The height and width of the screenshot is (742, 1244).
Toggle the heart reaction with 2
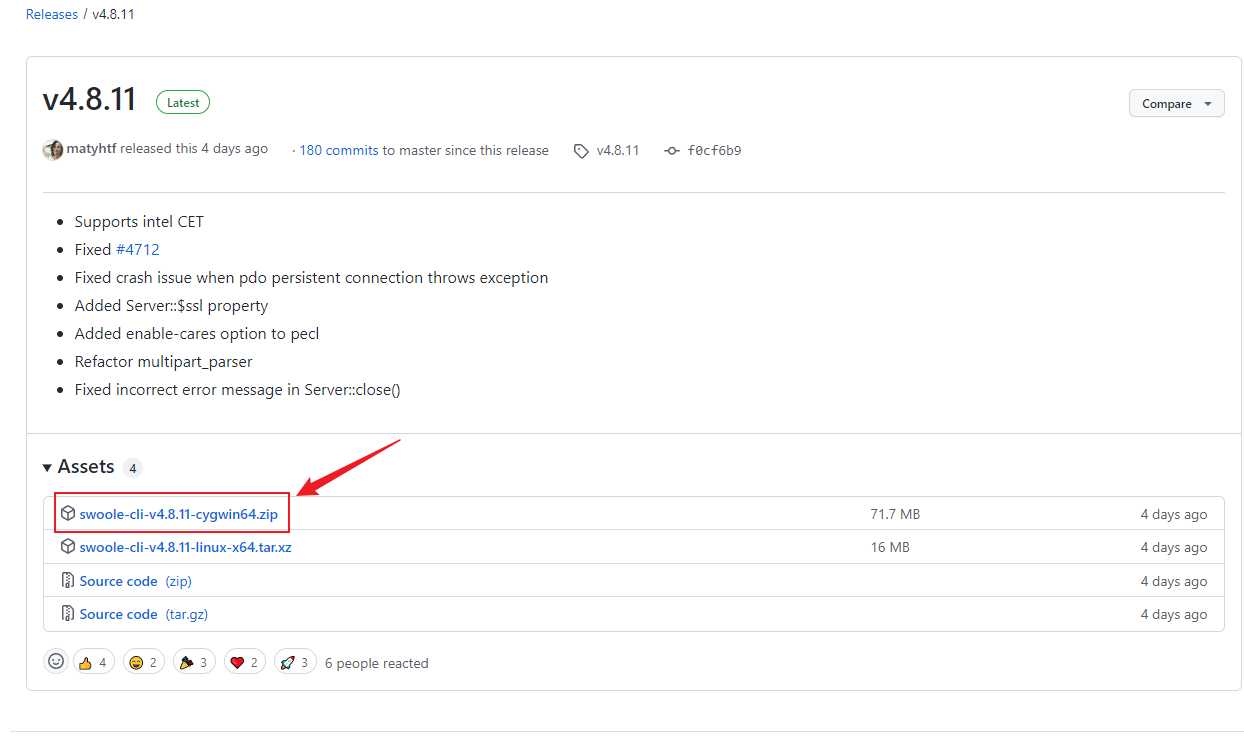tap(245, 662)
